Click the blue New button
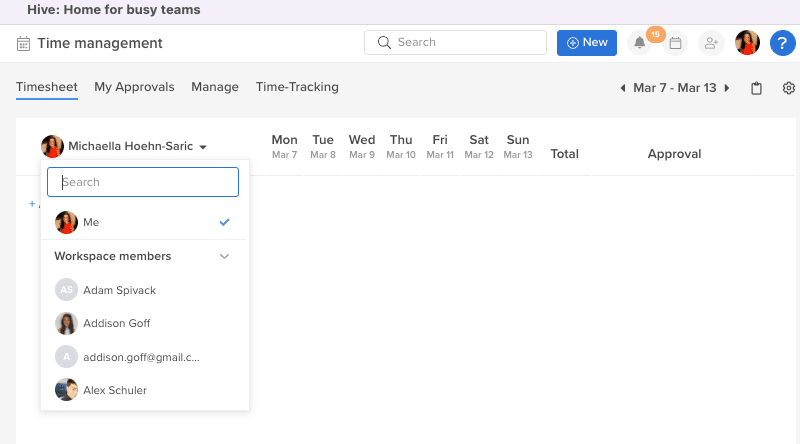The image size is (800, 444). (586, 43)
